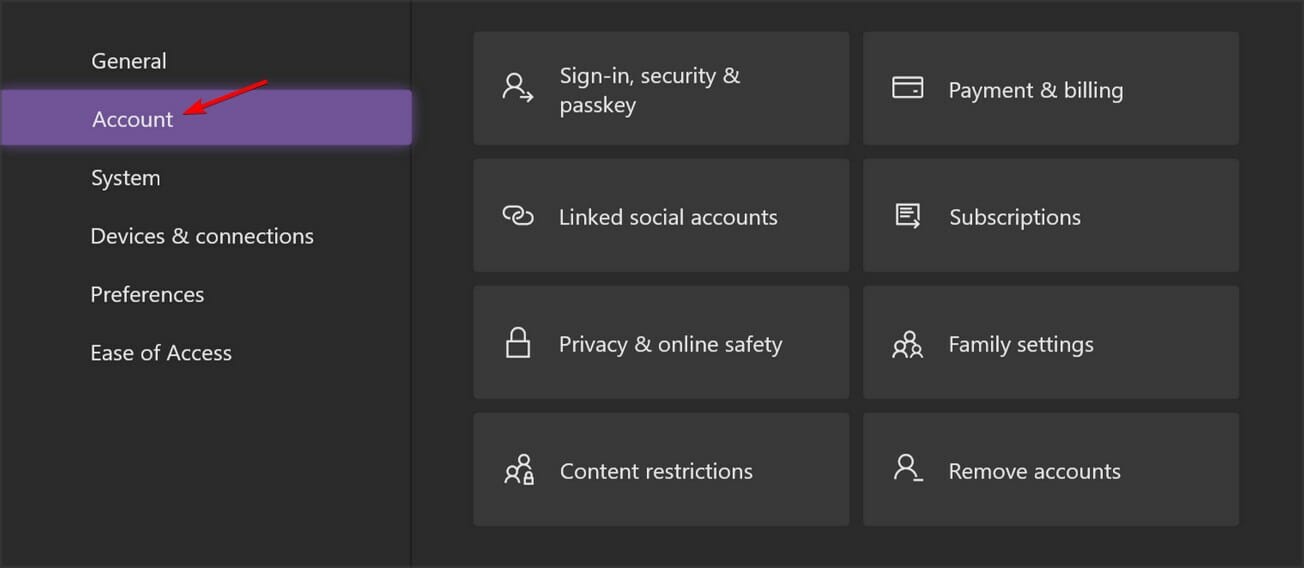The width and height of the screenshot is (1304, 568).
Task: Click the chain link icon for Linked social accounts
Action: (517, 215)
